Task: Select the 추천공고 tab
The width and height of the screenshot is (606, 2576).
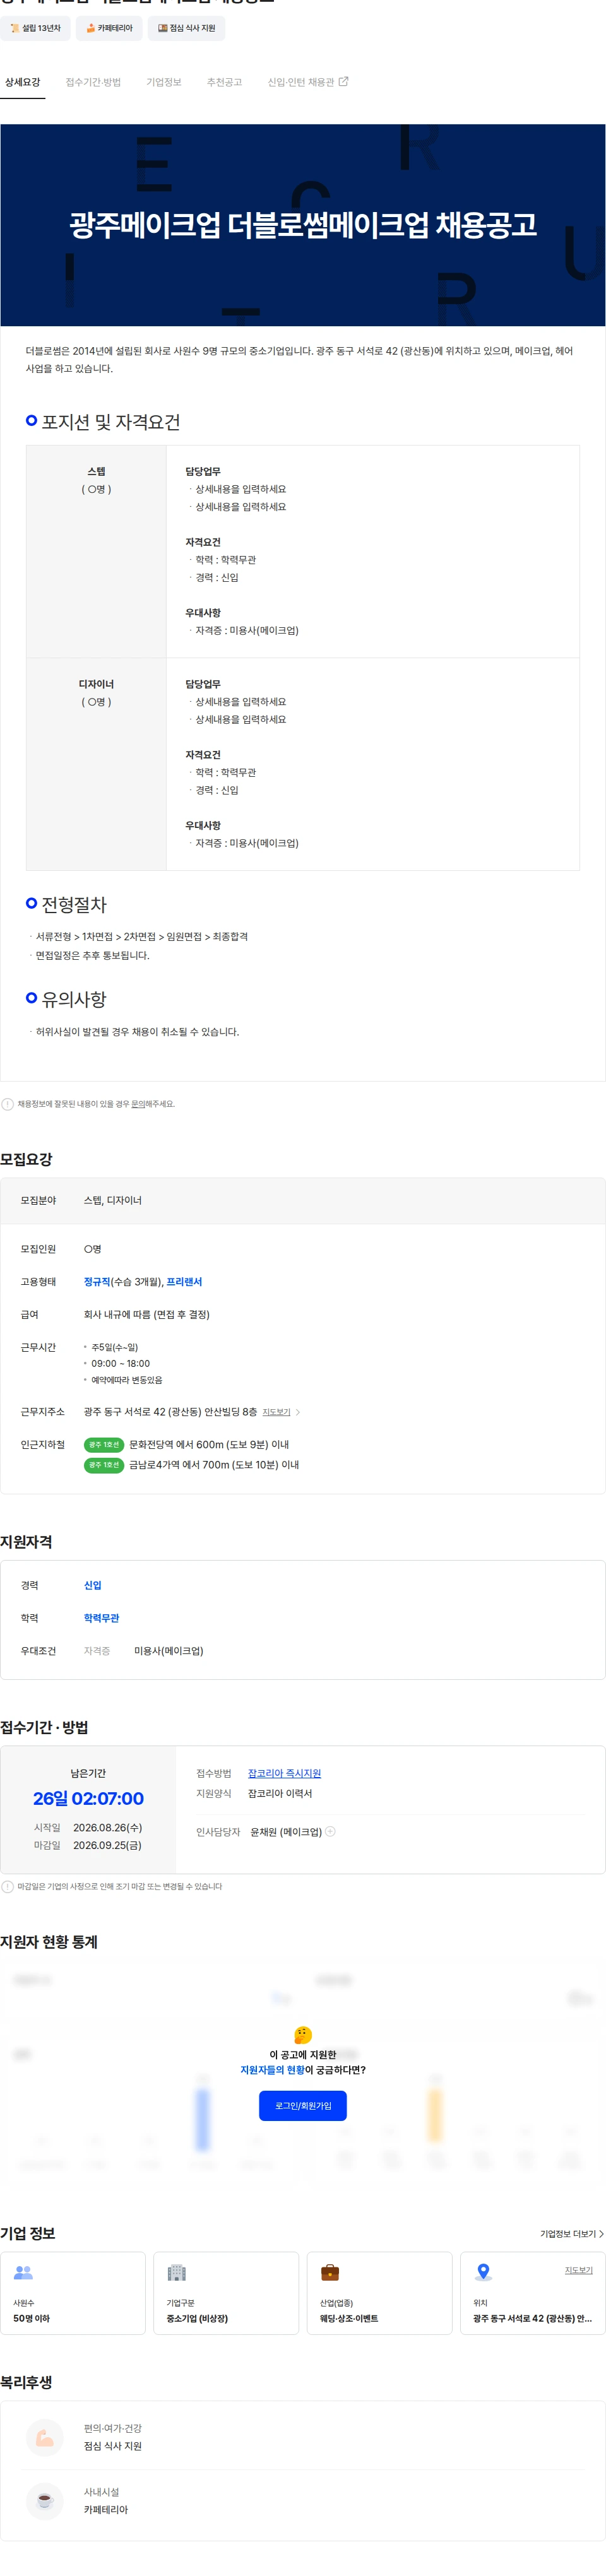Action: point(224,82)
